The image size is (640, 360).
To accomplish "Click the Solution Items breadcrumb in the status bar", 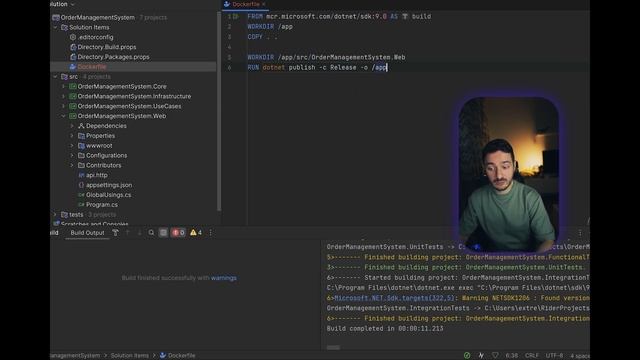I will (x=130, y=356).
